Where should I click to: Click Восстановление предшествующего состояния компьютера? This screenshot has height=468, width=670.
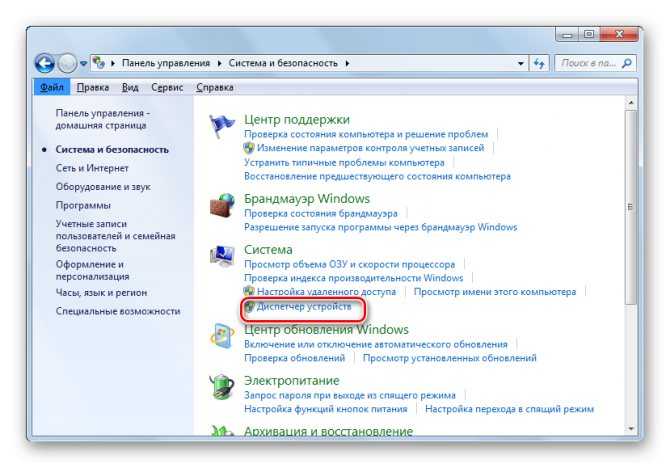pos(377,176)
